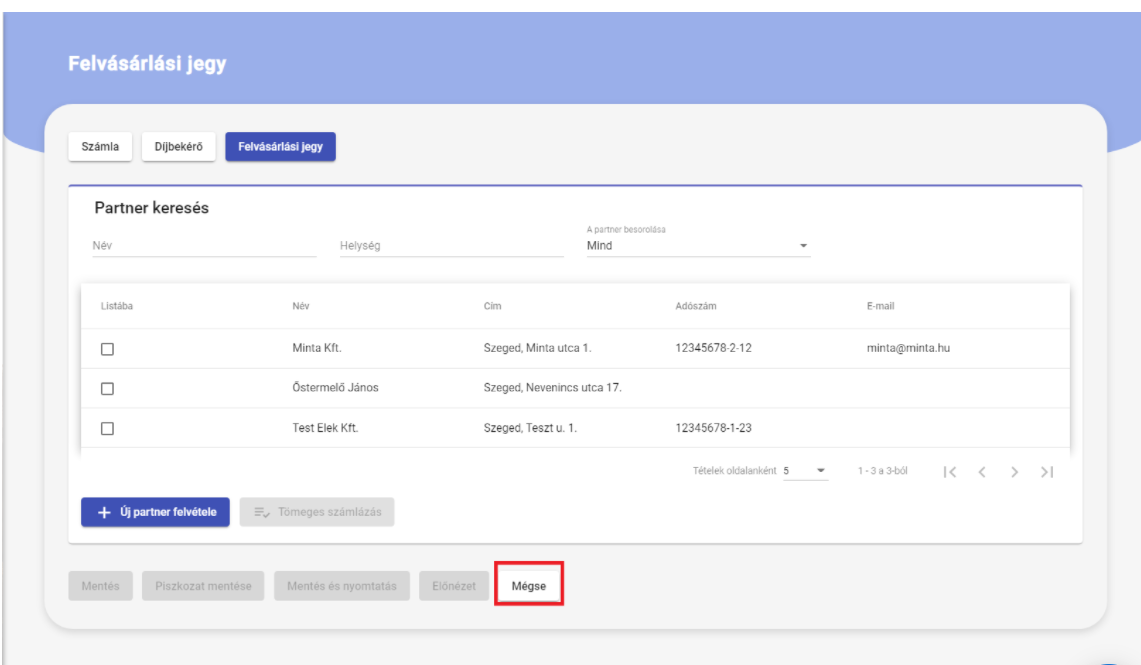Viewport: 1141px width, 665px height.
Task: Click the Cím column header
Action: (493, 306)
